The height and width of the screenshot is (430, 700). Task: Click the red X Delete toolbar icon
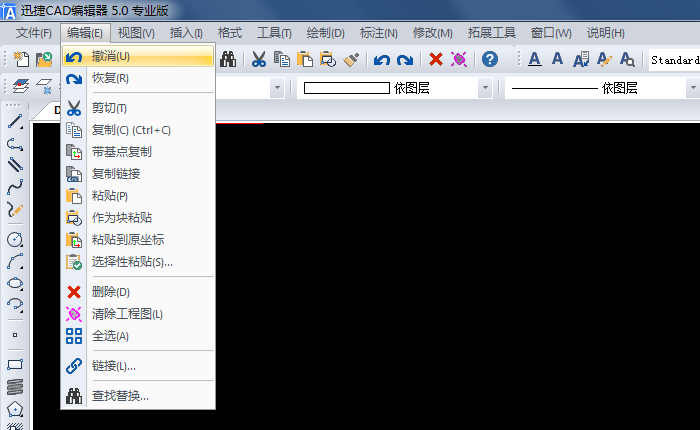pos(436,59)
